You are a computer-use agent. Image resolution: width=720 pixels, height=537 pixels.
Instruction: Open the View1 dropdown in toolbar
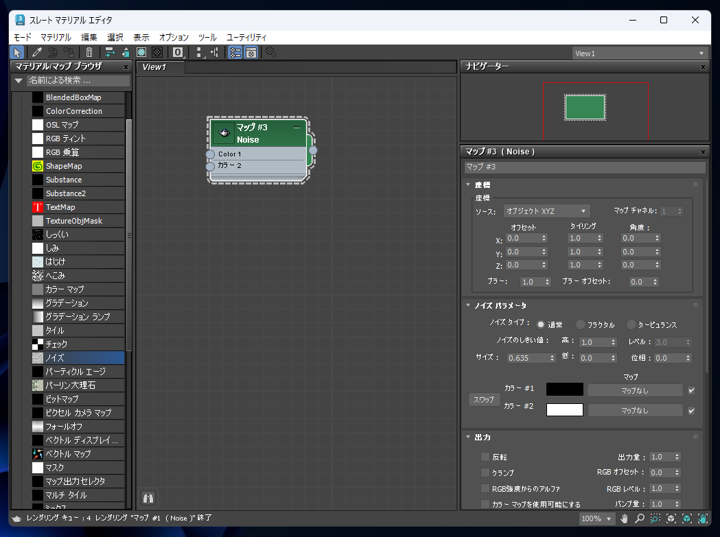click(x=639, y=53)
